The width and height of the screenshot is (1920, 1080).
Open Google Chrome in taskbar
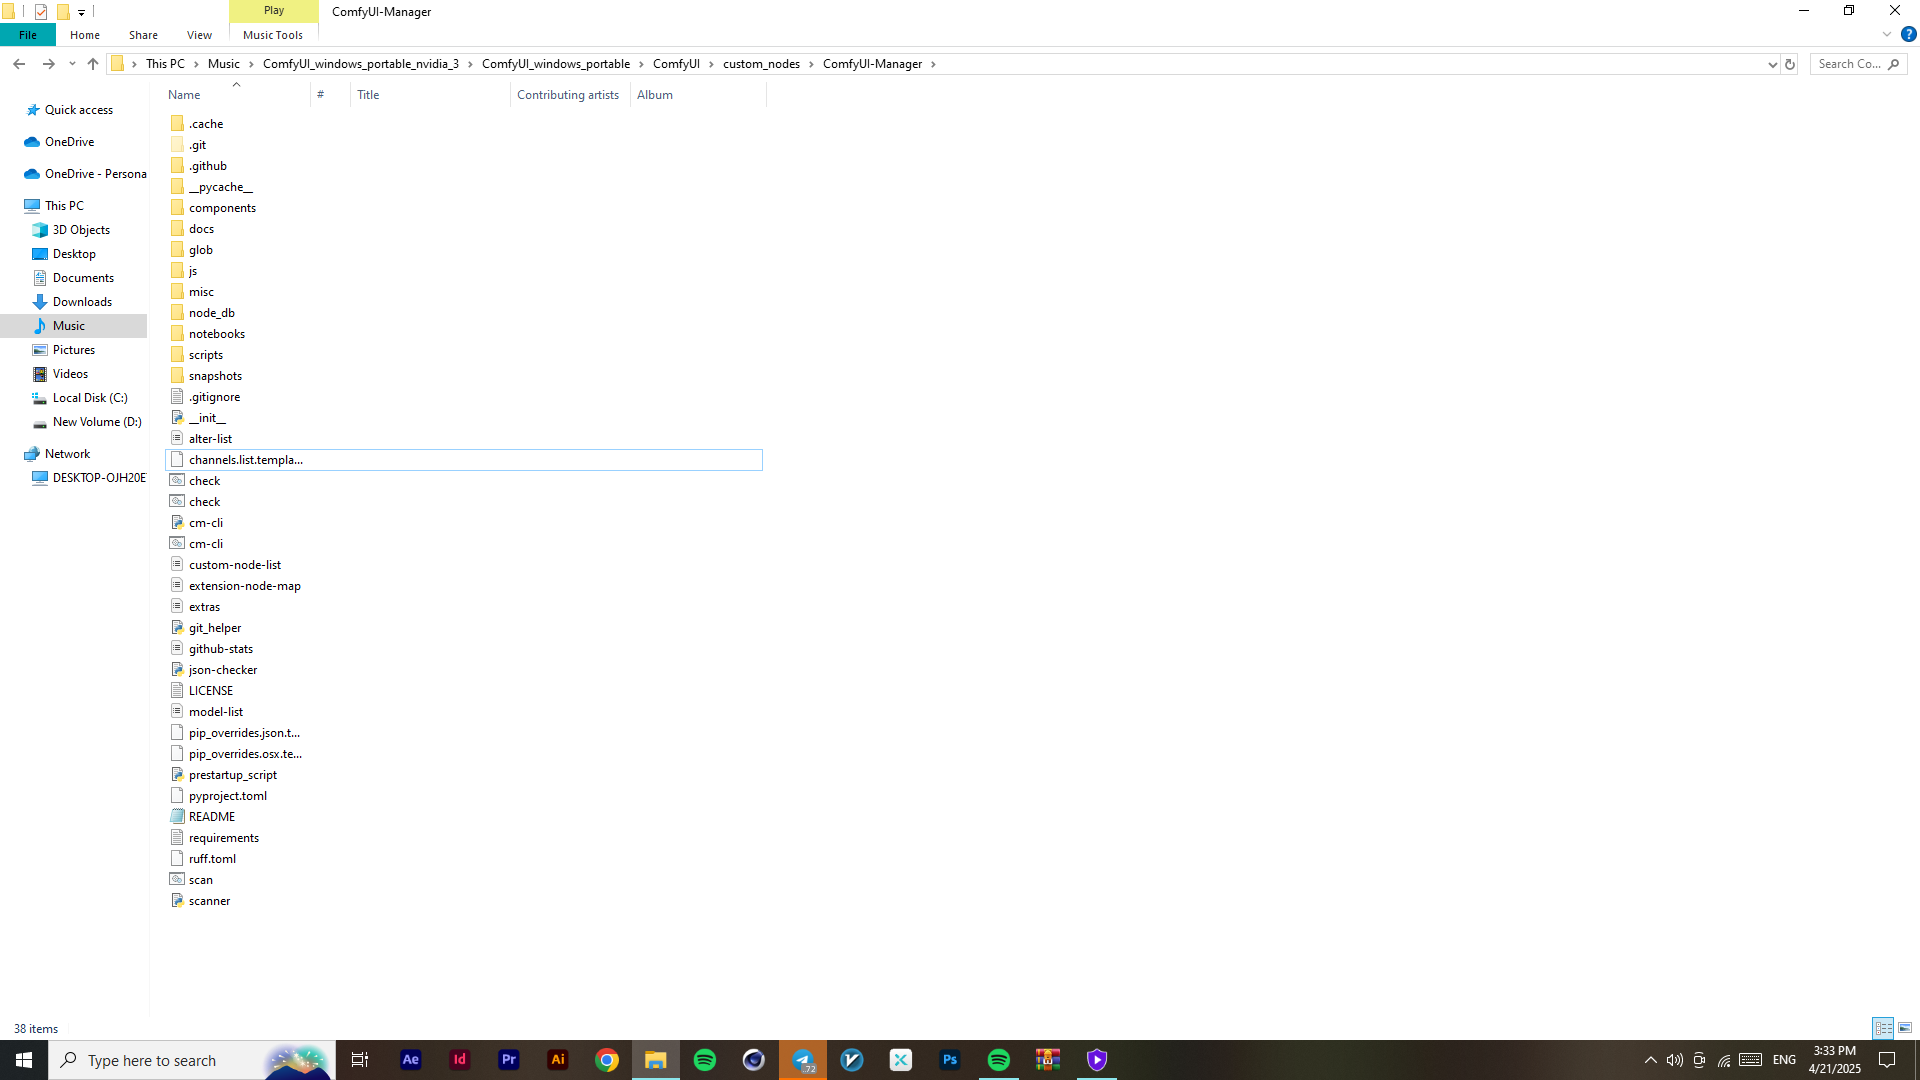[607, 1060]
